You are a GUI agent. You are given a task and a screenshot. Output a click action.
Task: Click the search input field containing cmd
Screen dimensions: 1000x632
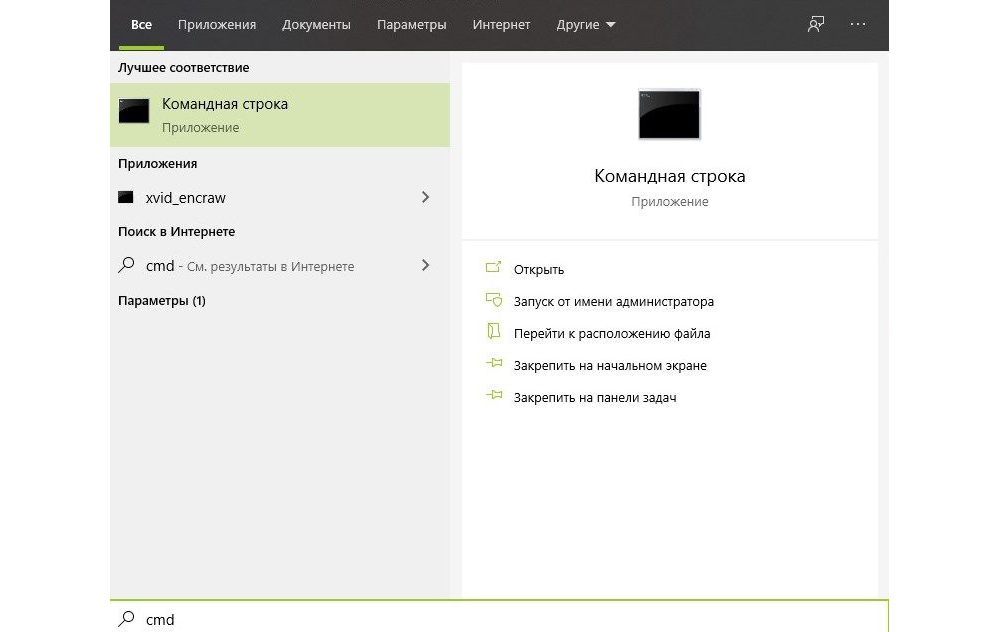500,619
